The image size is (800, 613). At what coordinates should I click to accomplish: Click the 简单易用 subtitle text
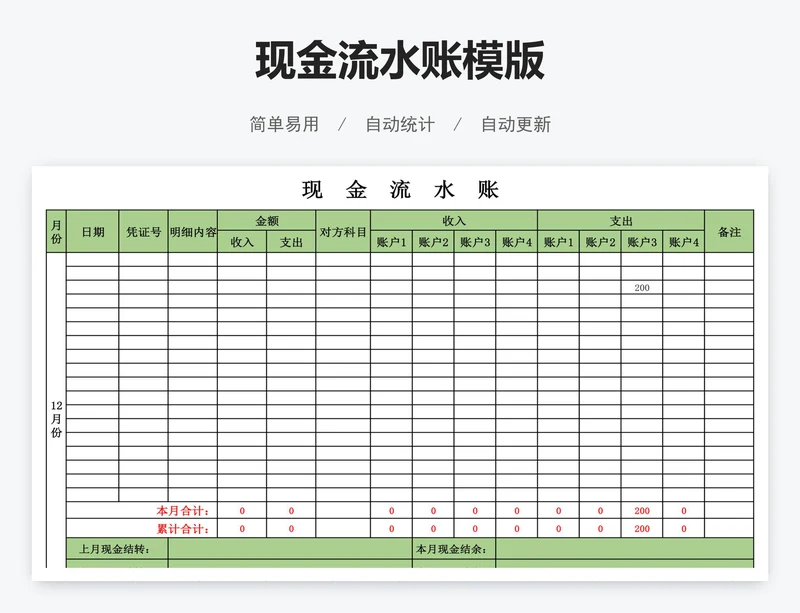coord(284,124)
